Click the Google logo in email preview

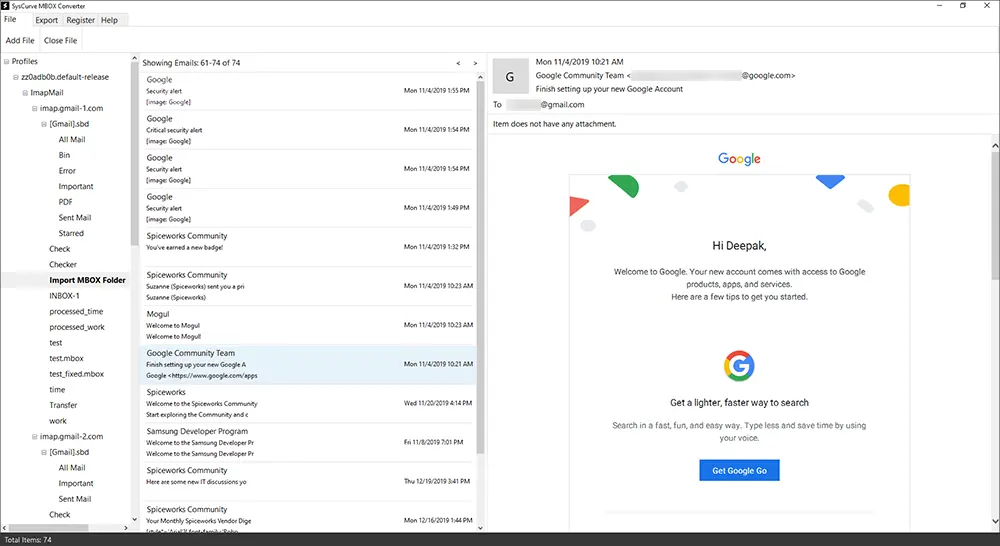(x=739, y=159)
